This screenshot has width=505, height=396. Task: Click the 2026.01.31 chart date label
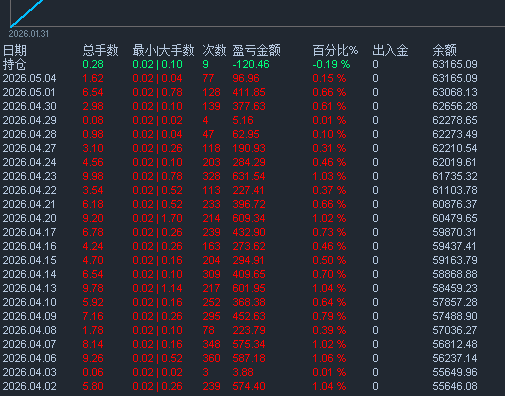(x=29, y=34)
